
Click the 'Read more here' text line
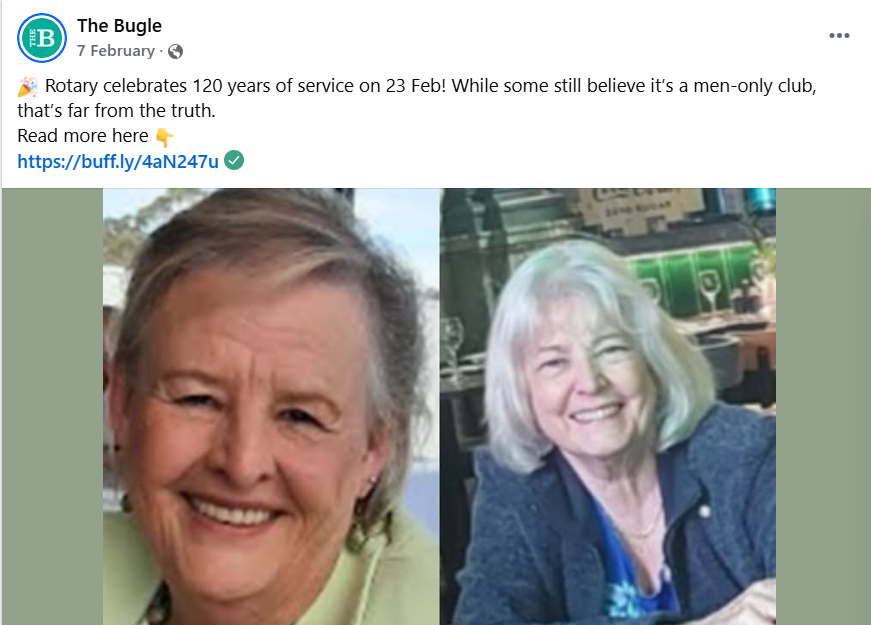click(x=83, y=136)
